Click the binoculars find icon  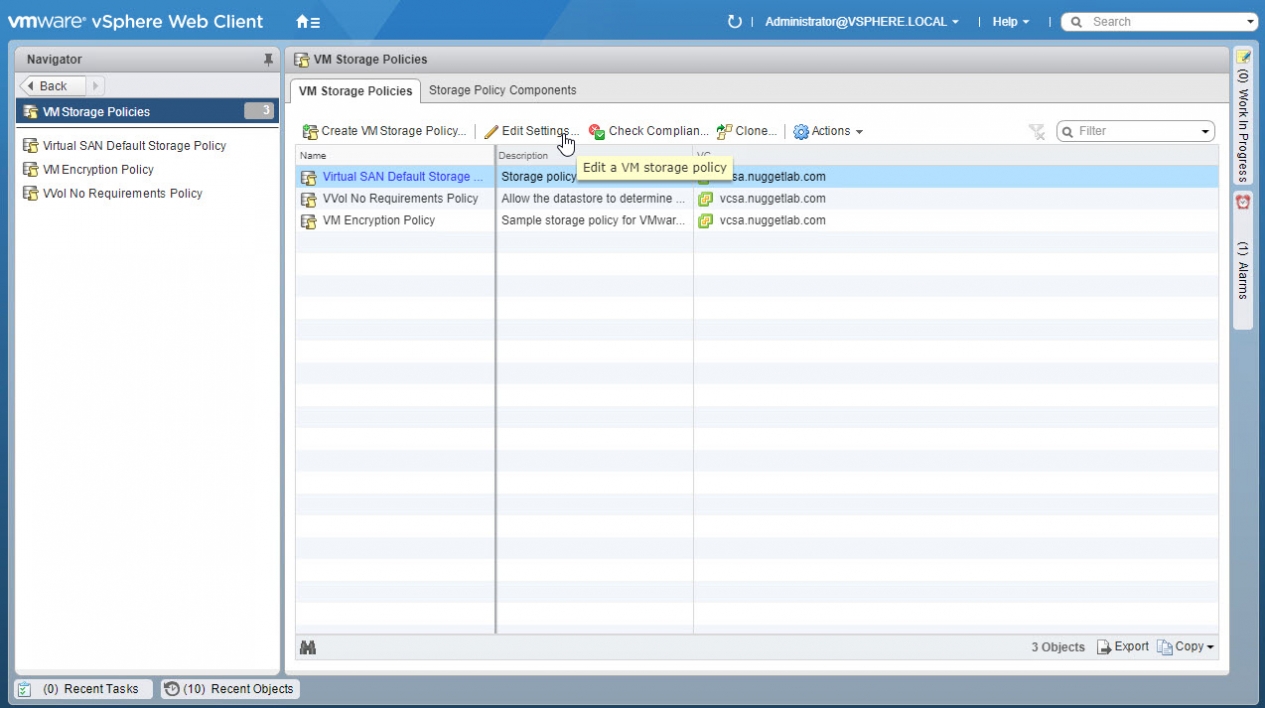[308, 648]
